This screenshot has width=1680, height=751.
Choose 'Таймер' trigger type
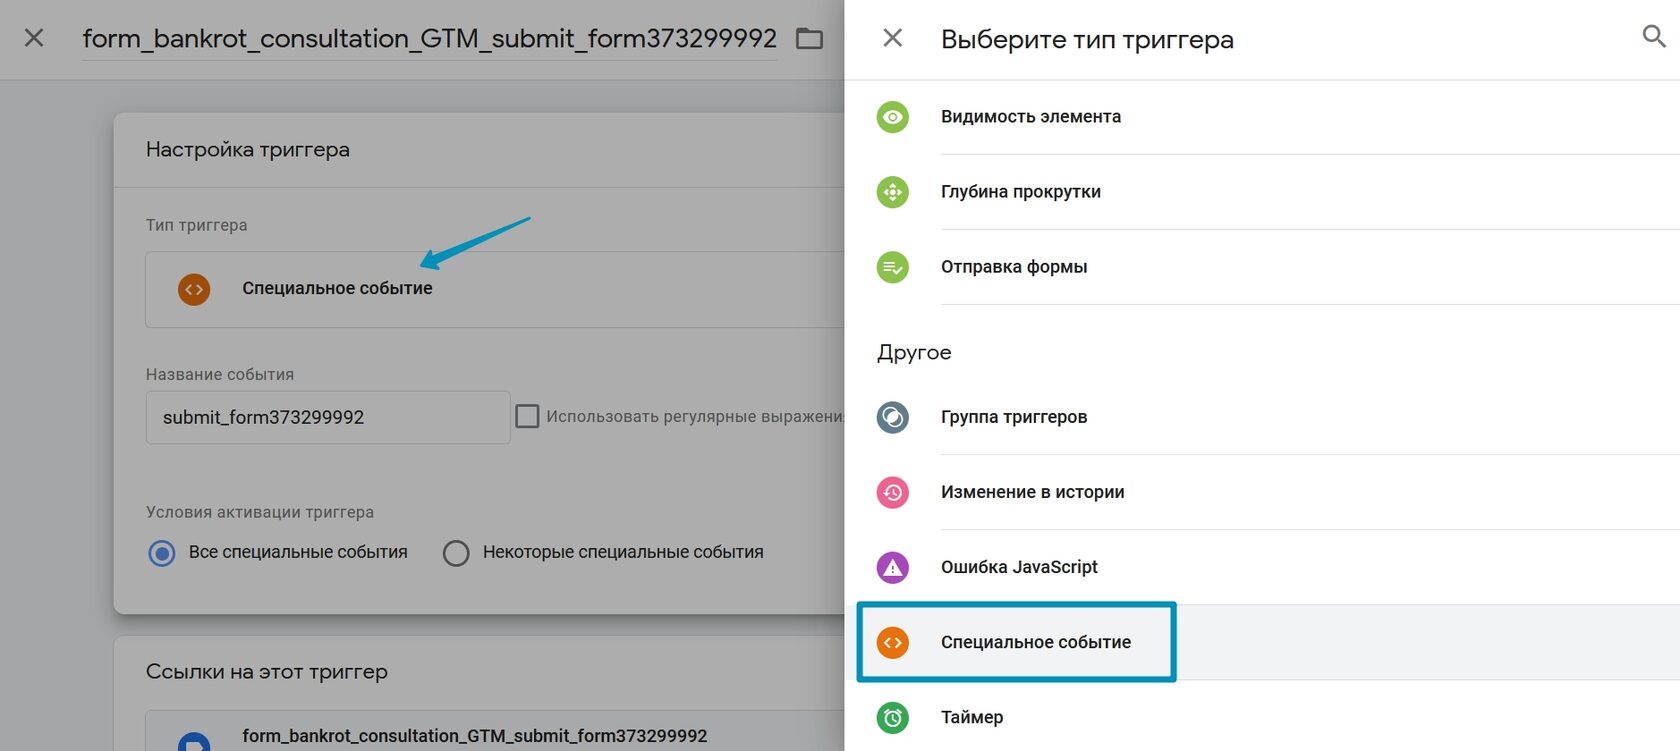point(972,717)
